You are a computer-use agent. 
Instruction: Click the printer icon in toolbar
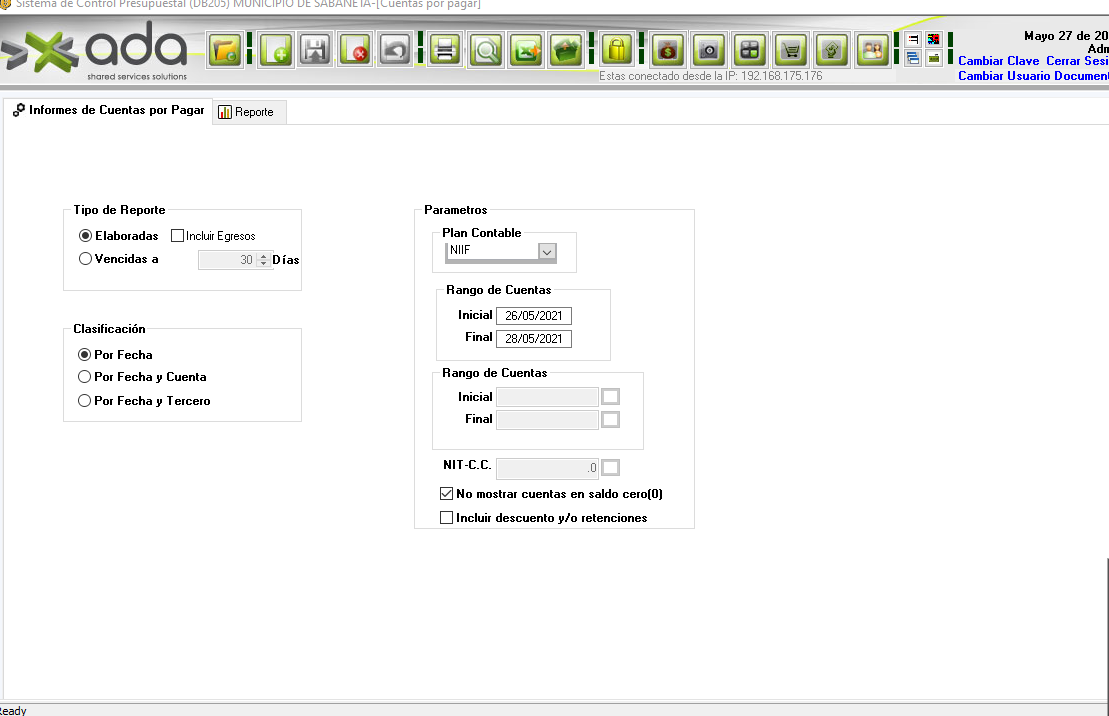coord(444,49)
